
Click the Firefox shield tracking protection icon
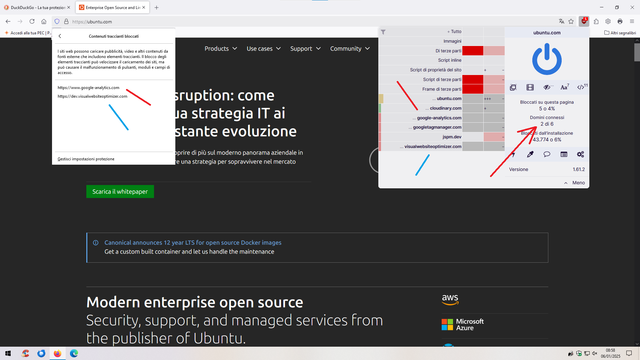coord(57,21)
